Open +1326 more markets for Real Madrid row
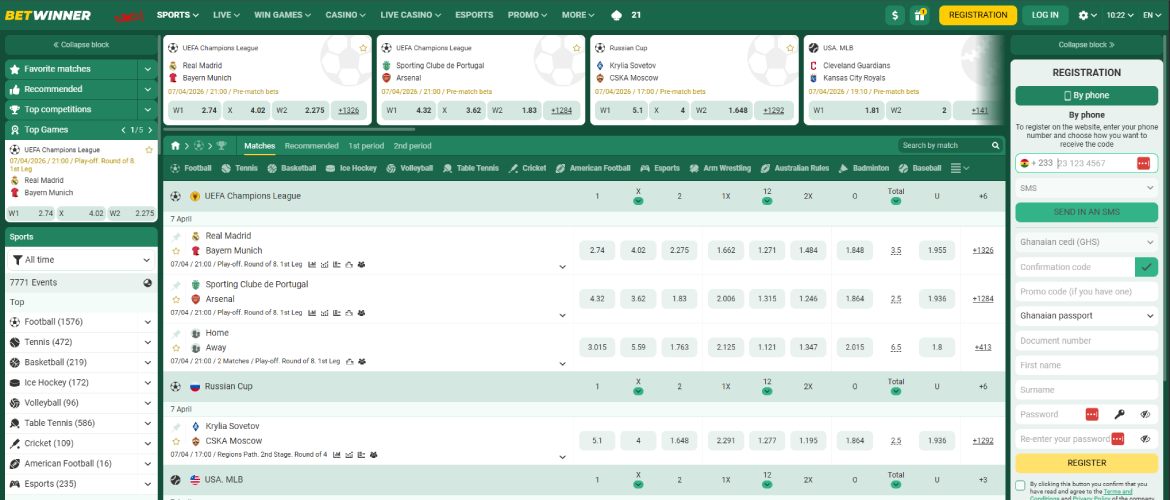Viewport: 1170px width, 500px height. 983,251
